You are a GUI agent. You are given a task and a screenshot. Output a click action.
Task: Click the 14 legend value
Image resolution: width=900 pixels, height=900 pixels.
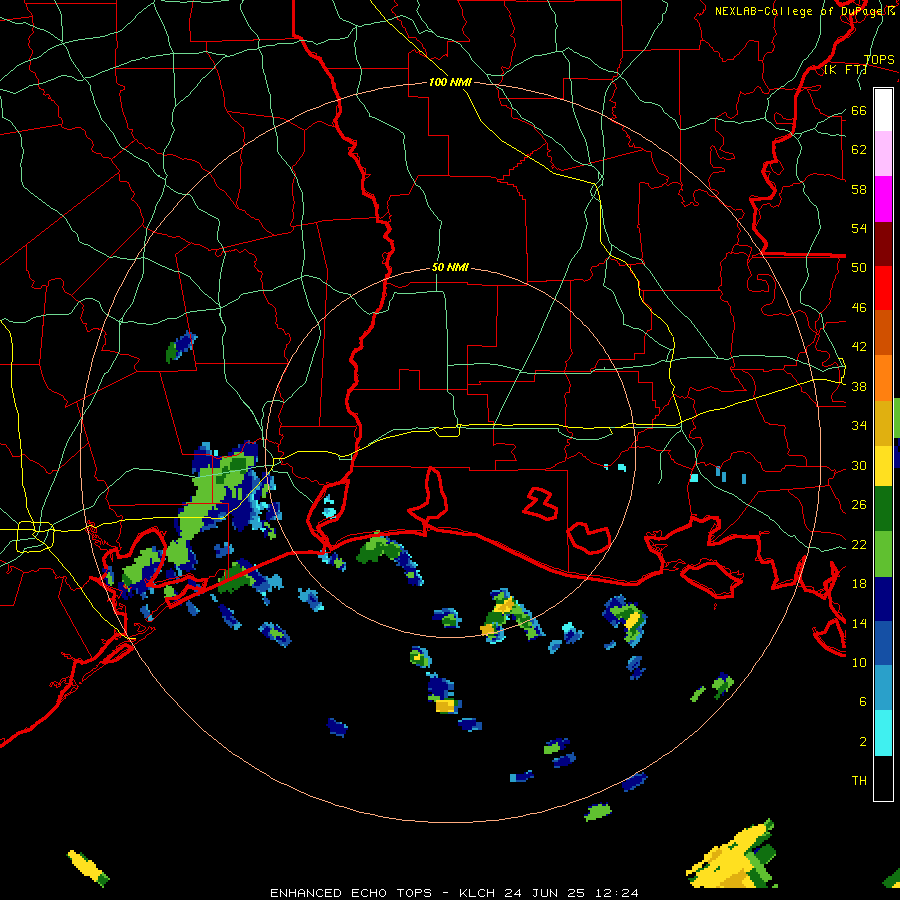pos(859,623)
